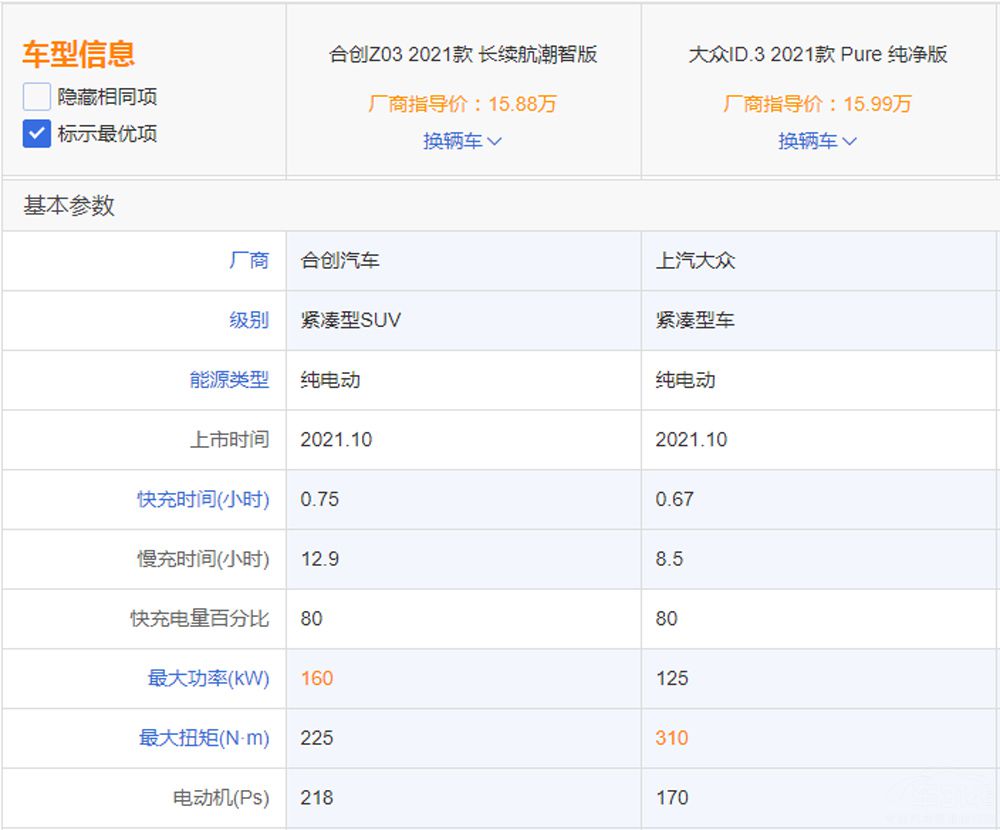1000x830 pixels.
Task: Open 换辆车 dropdown under 大众ID.3
Action: point(817,141)
